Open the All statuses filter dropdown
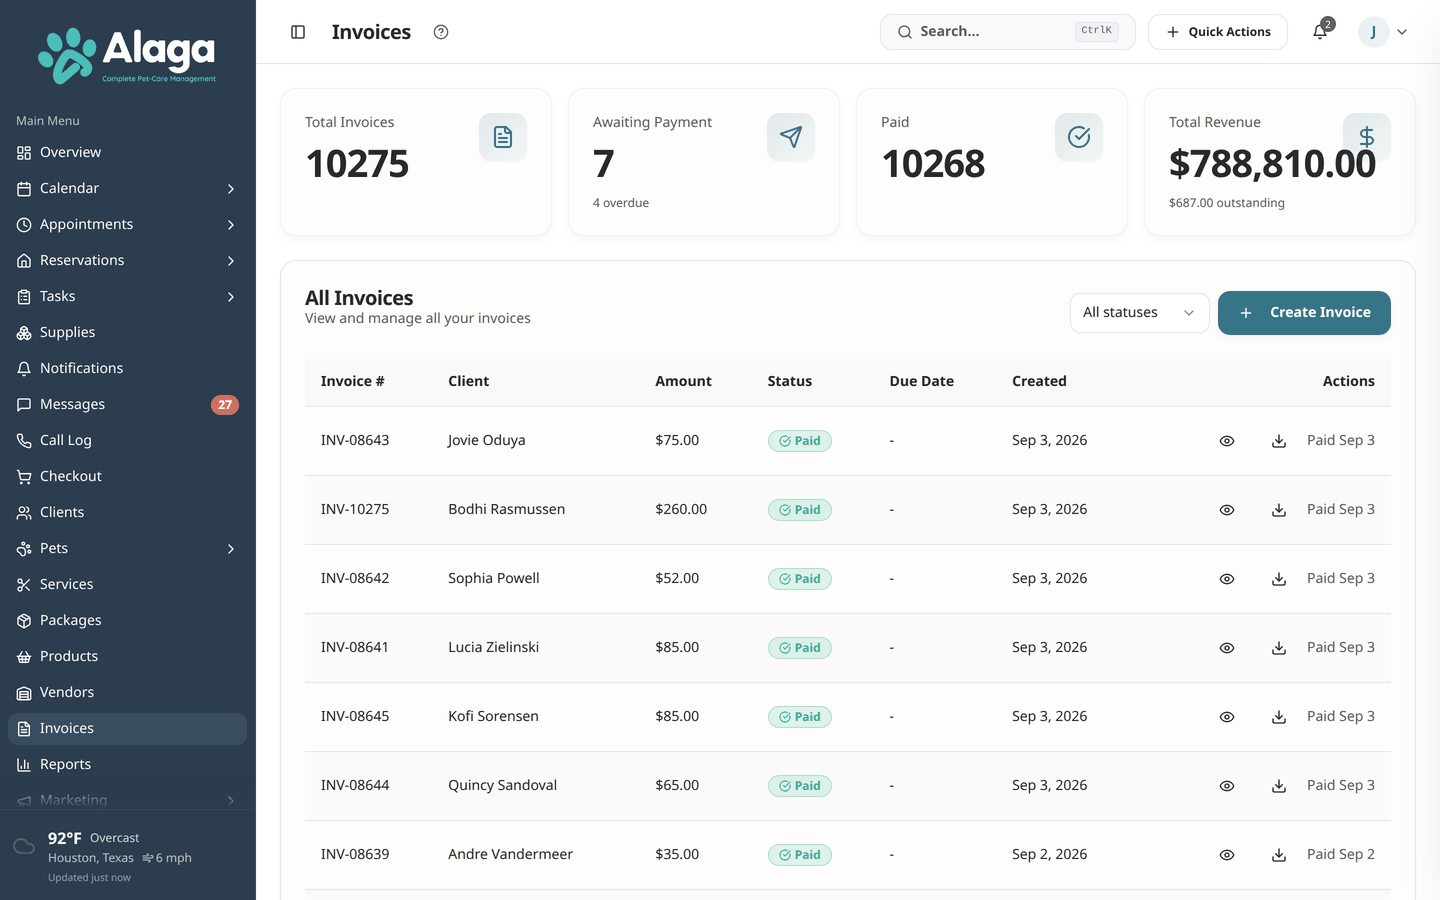 point(1139,313)
